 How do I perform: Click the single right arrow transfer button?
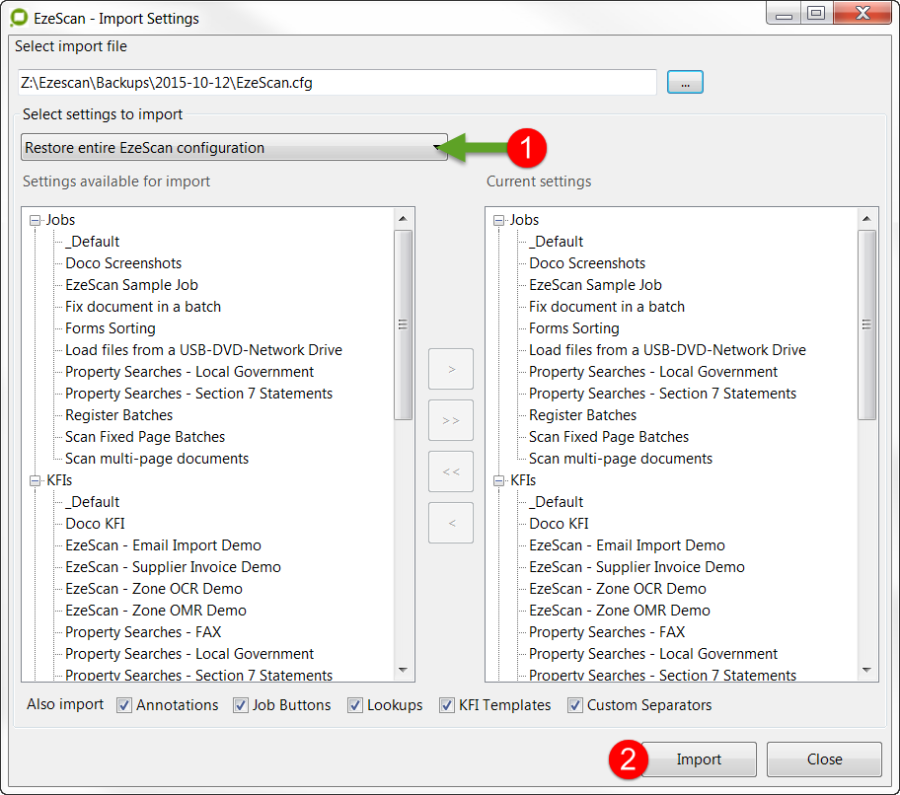coord(451,369)
